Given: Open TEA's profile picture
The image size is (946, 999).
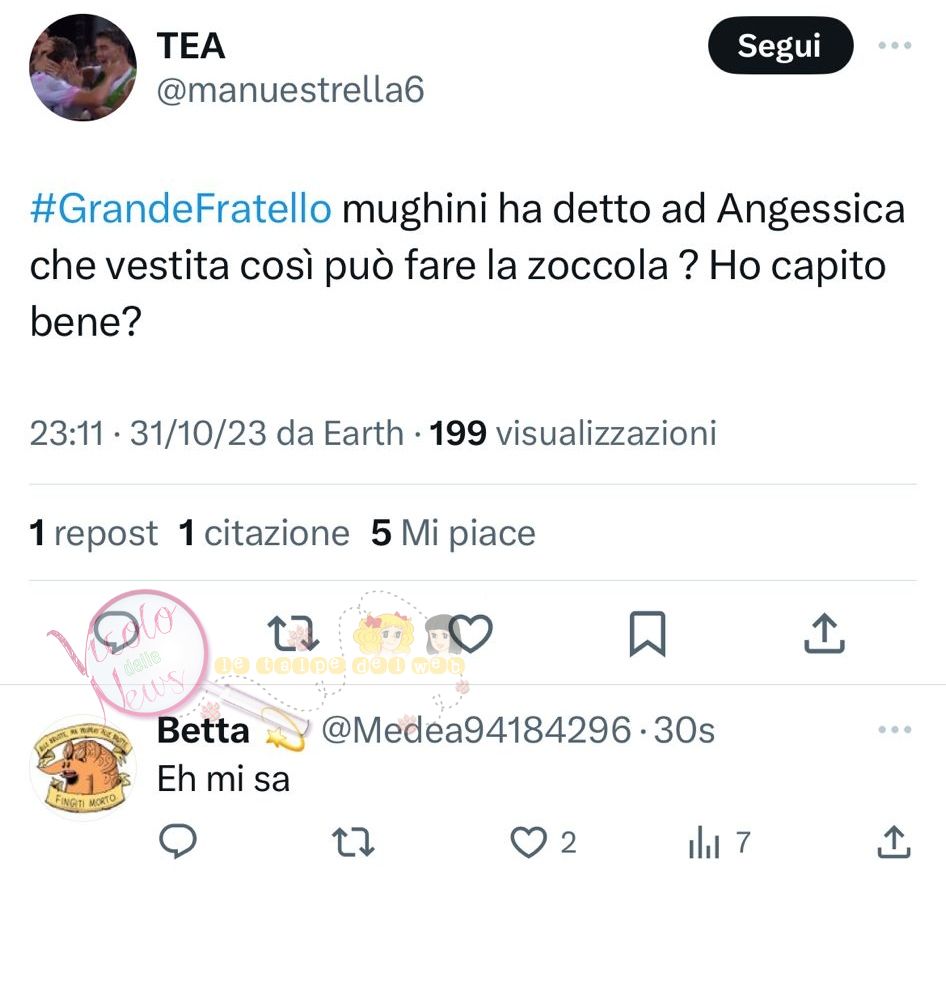Looking at the screenshot, I should pyautogui.click(x=83, y=68).
